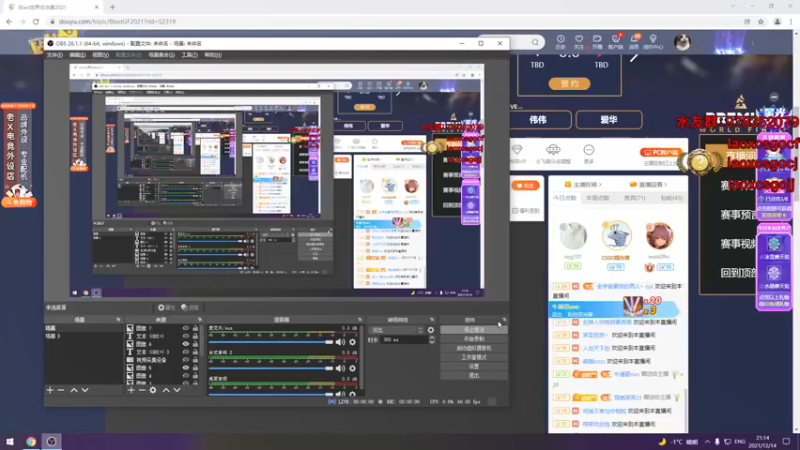Open transition properties gear next to 淡出
Viewport: 800px width, 450px height.
[x=431, y=330]
